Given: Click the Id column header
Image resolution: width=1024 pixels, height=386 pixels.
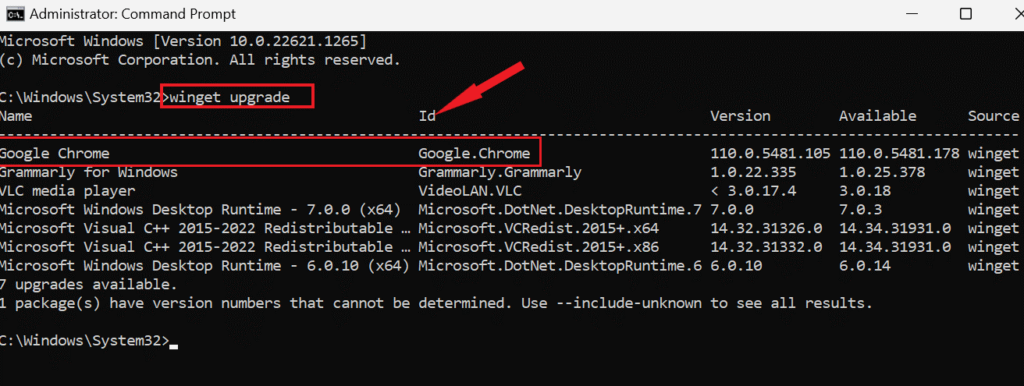Looking at the screenshot, I should point(427,116).
